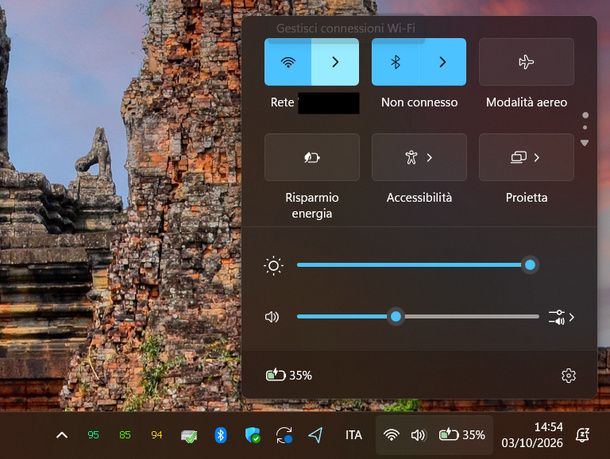Image resolution: width=610 pixels, height=459 pixels.
Task: Click the tray temperature reading 95
Action: point(93,435)
